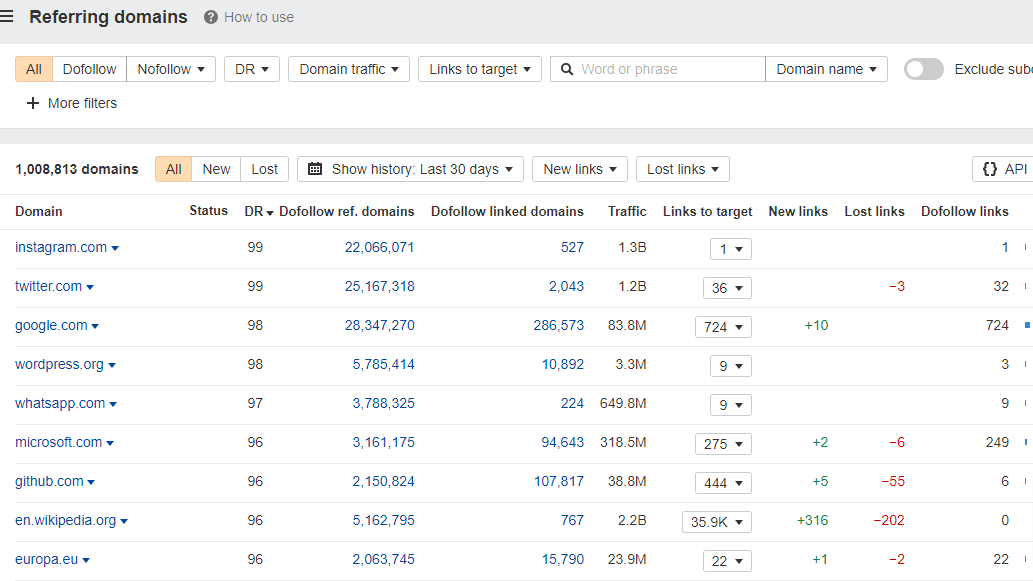The width and height of the screenshot is (1033, 581).
Task: Open the google.com domain link
Action: coord(51,325)
